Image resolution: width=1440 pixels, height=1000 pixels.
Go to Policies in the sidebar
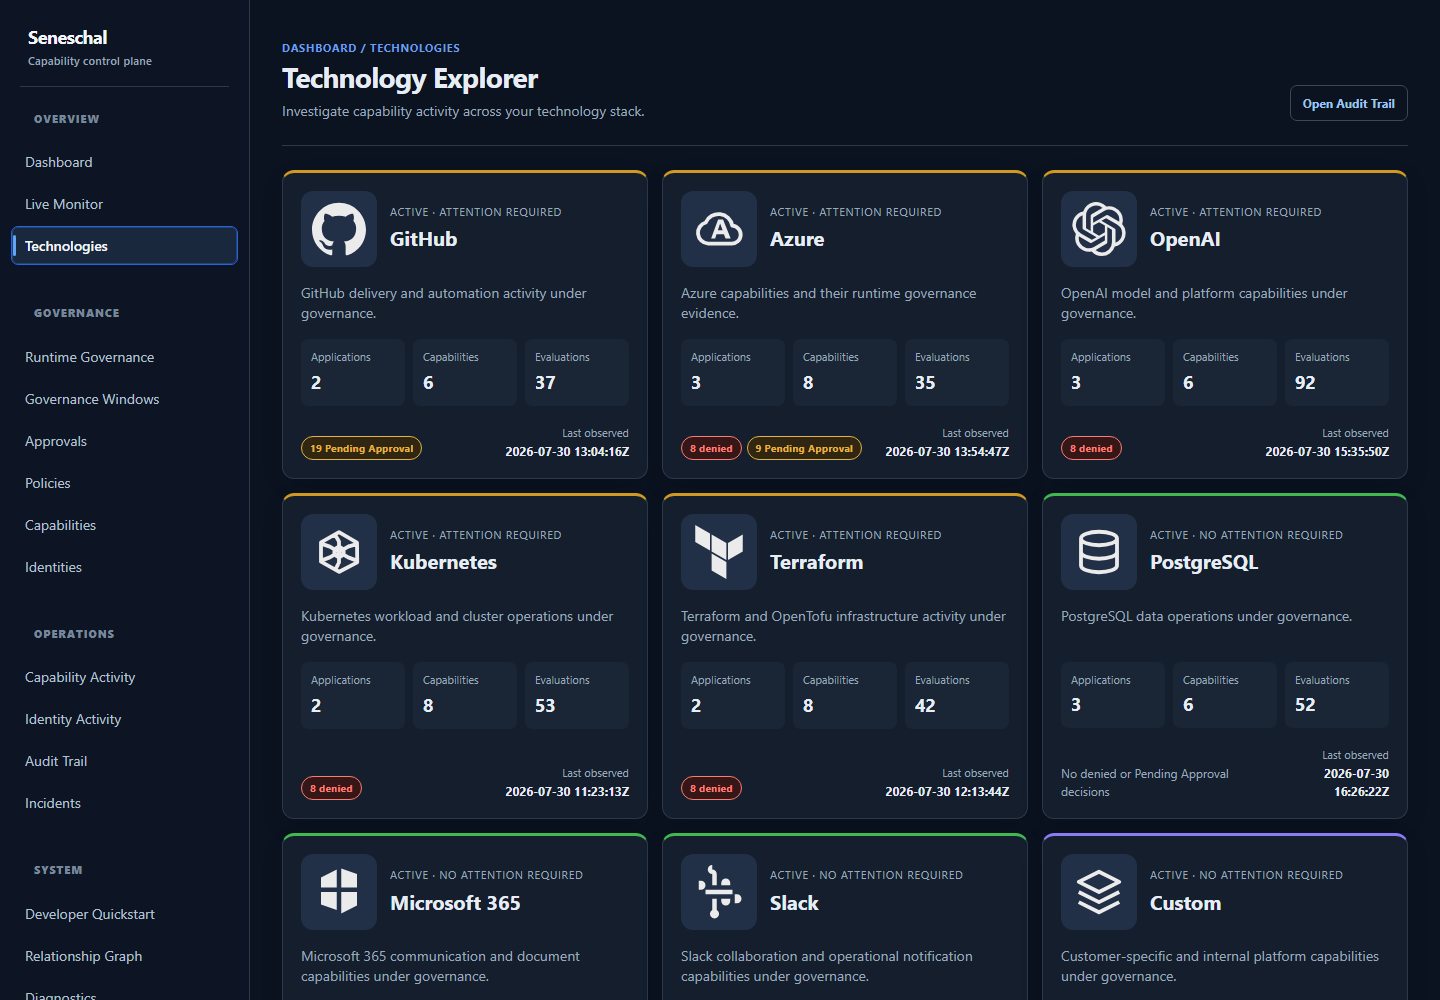coord(124,483)
